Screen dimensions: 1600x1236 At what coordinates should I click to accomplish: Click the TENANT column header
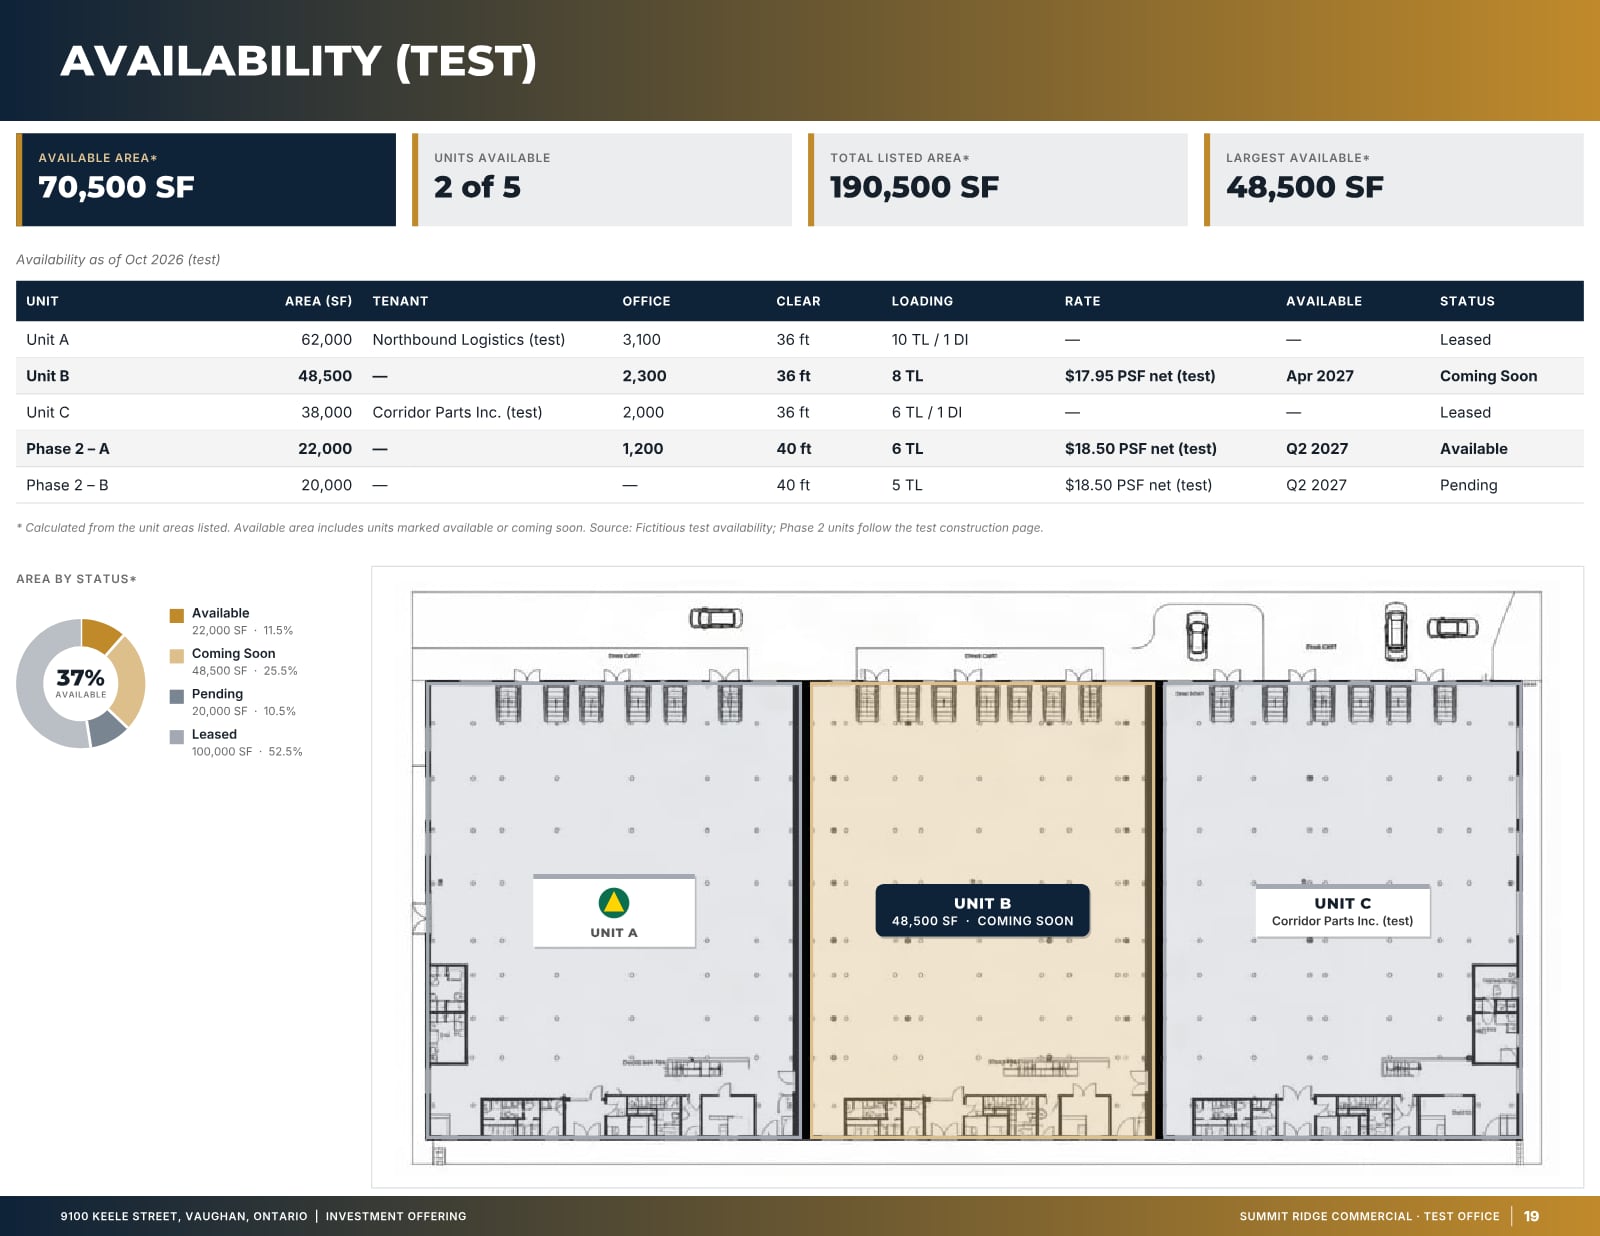(400, 301)
